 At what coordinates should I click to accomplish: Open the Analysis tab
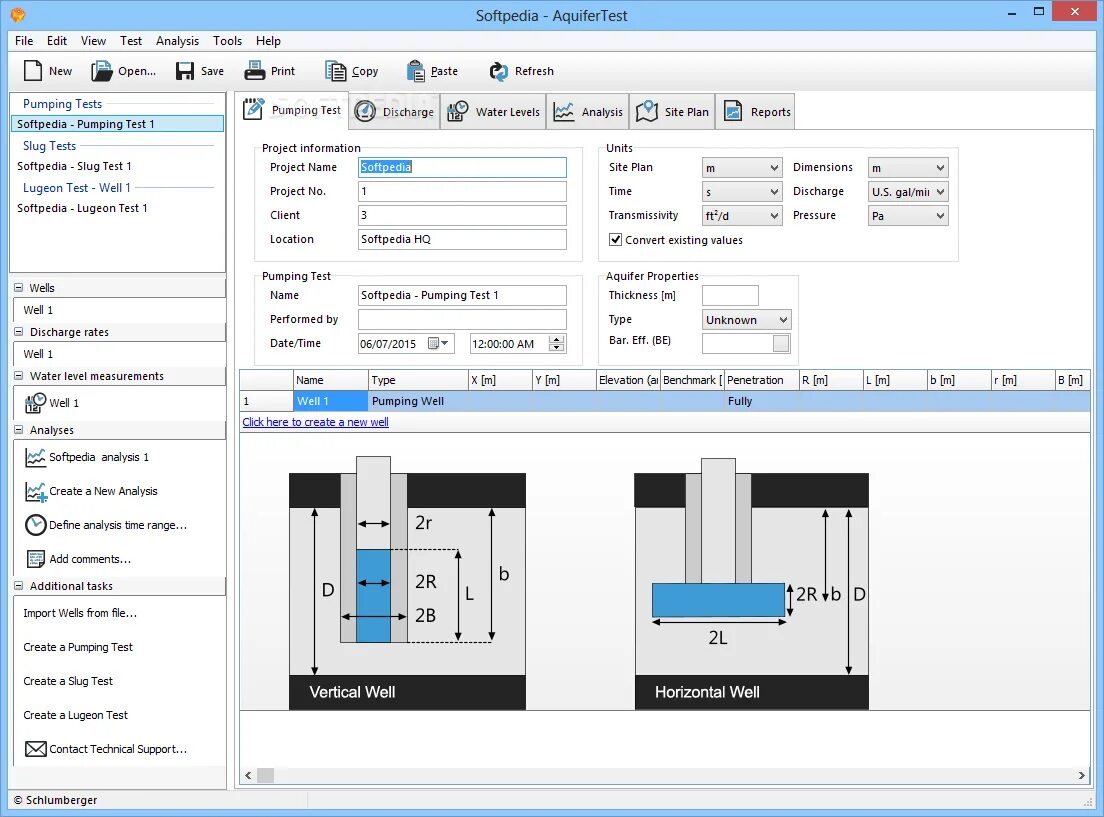coord(588,111)
